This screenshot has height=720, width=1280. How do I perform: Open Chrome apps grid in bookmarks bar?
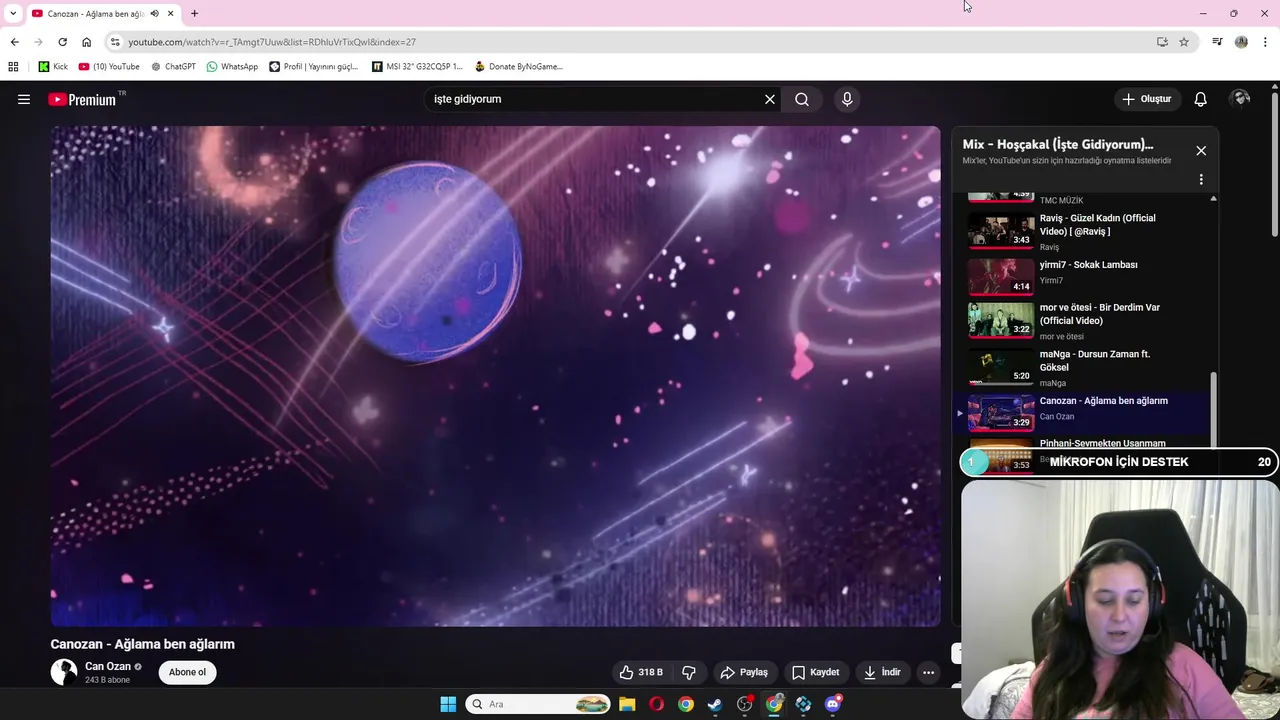13,67
